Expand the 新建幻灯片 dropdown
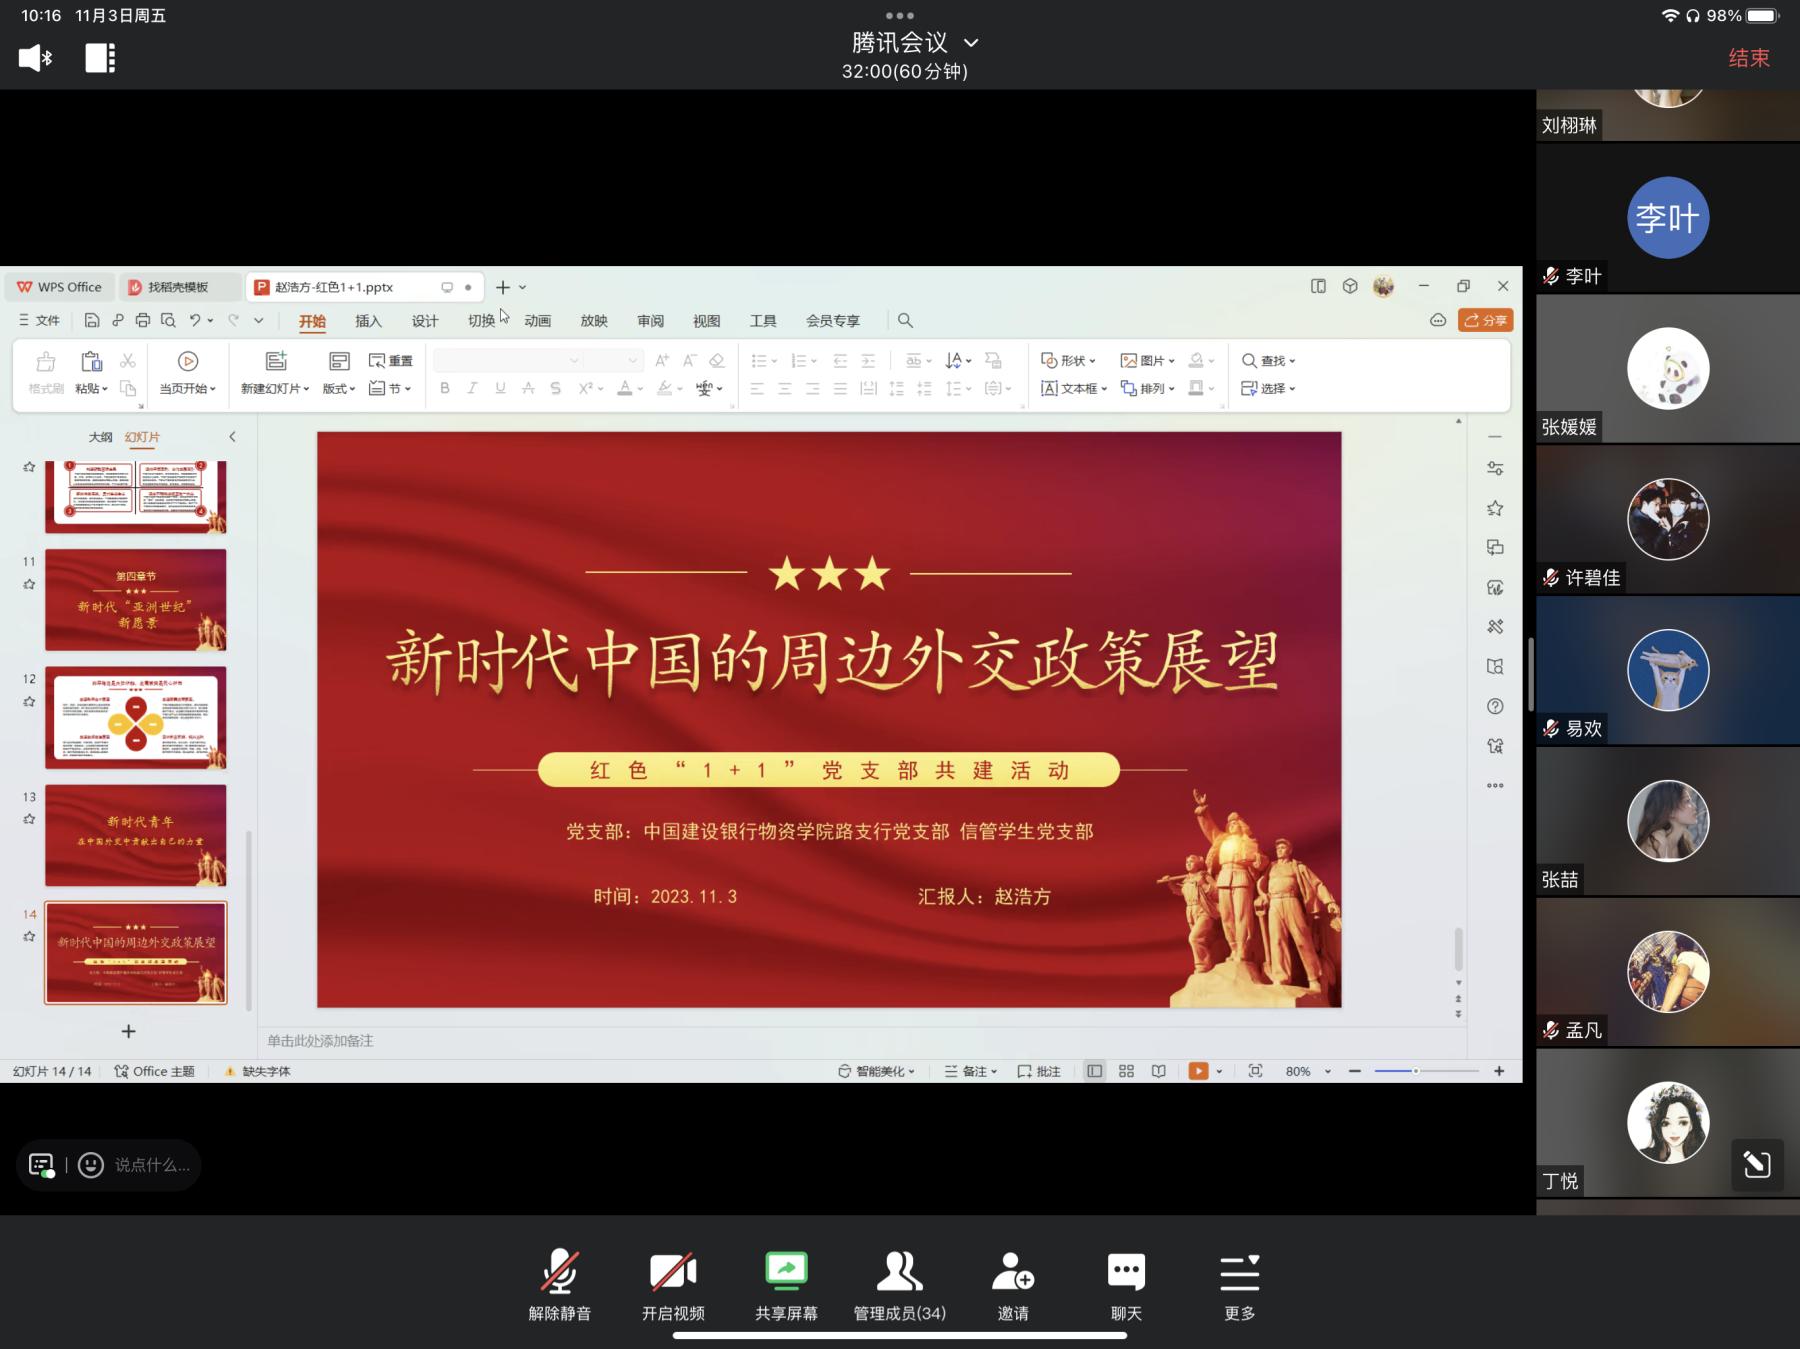 [275, 388]
